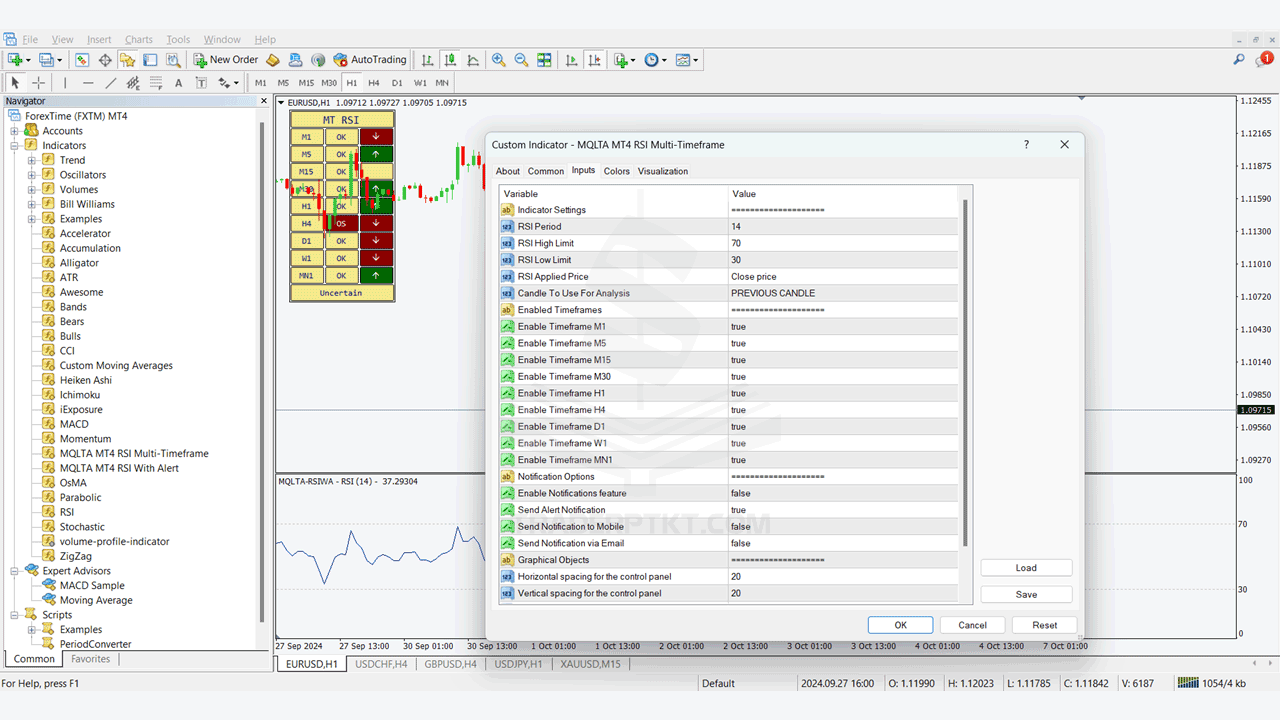The image size is (1280, 720).
Task: Toggle the Market Watch window icon
Action: click(82, 60)
